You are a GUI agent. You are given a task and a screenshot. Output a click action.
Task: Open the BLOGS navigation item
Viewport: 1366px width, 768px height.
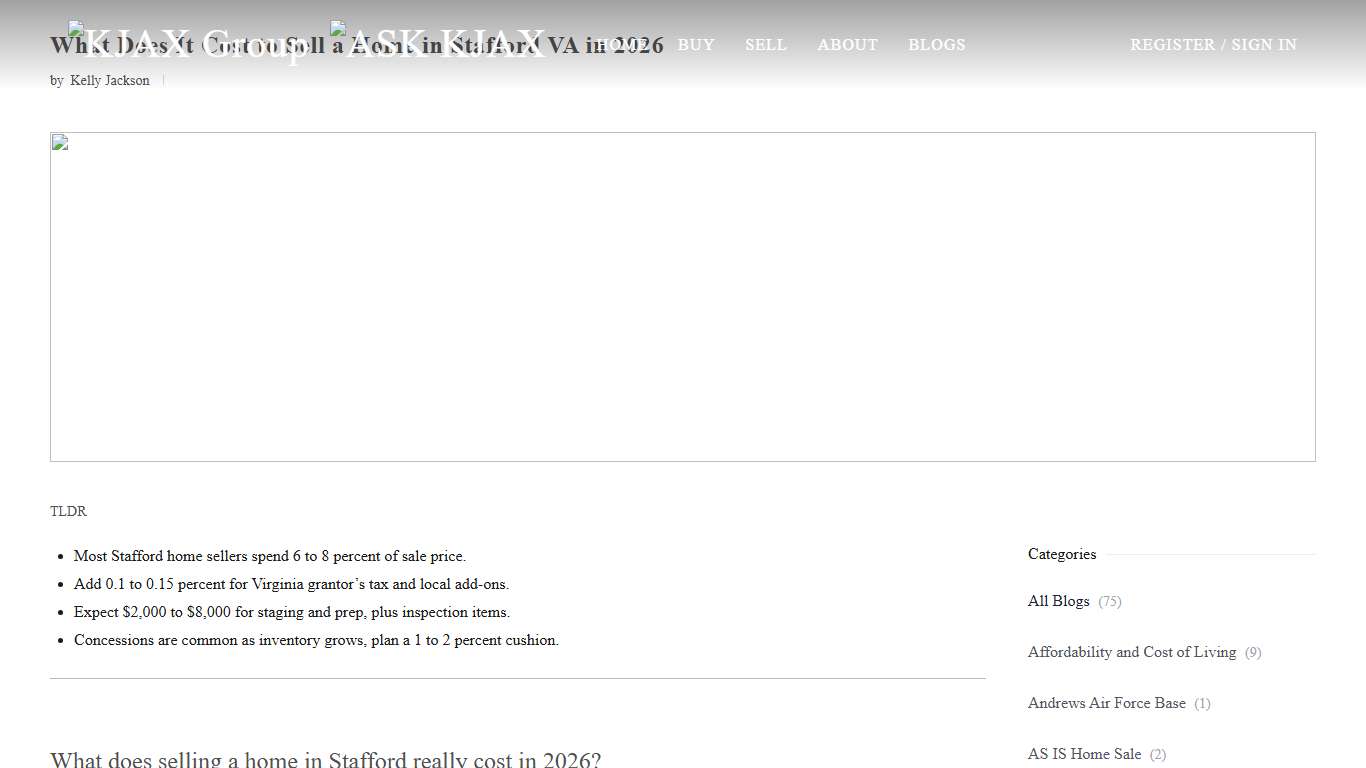coord(936,45)
